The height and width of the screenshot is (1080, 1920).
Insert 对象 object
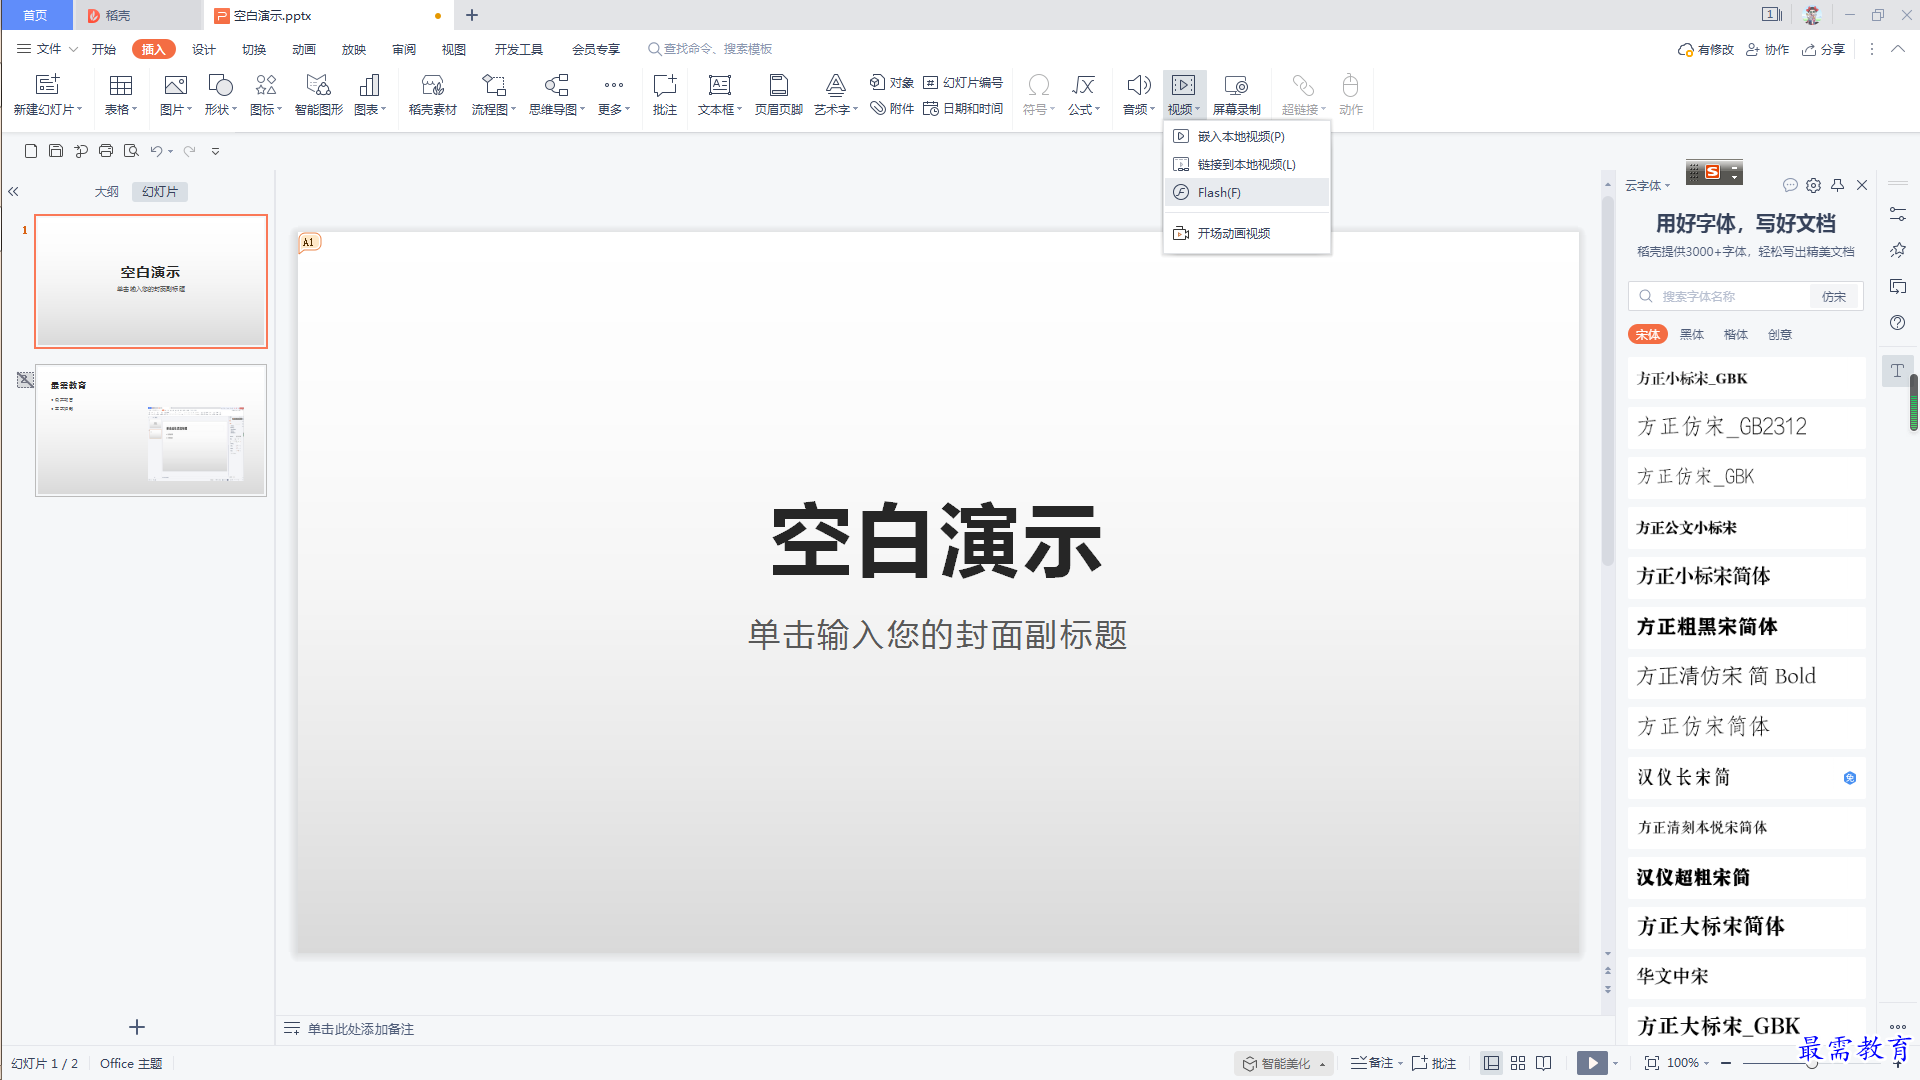coord(892,82)
